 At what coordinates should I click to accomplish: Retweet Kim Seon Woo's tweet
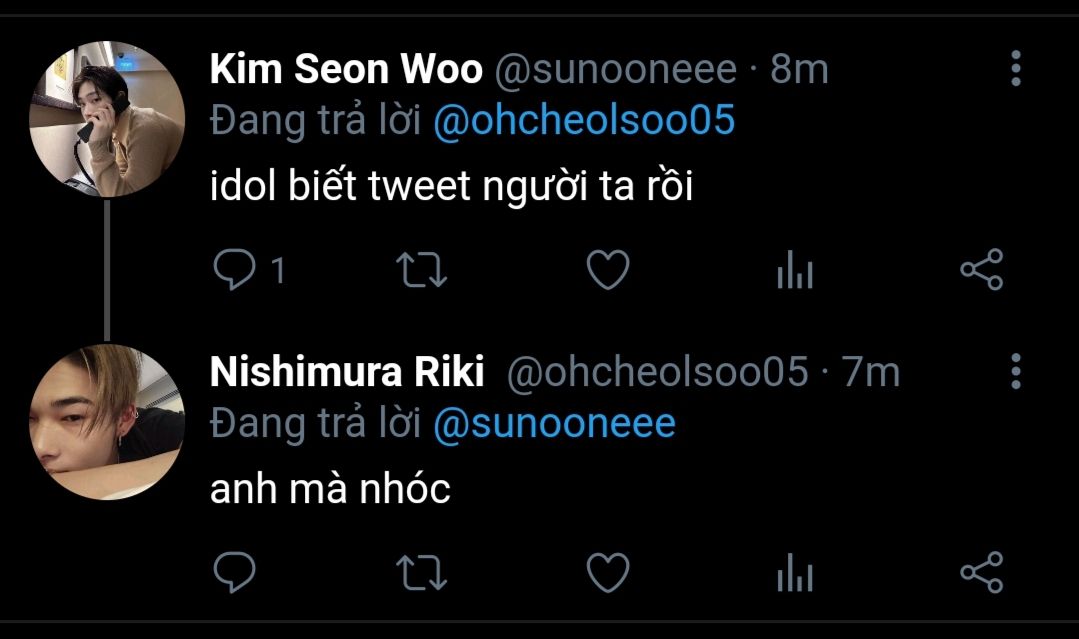coord(421,270)
